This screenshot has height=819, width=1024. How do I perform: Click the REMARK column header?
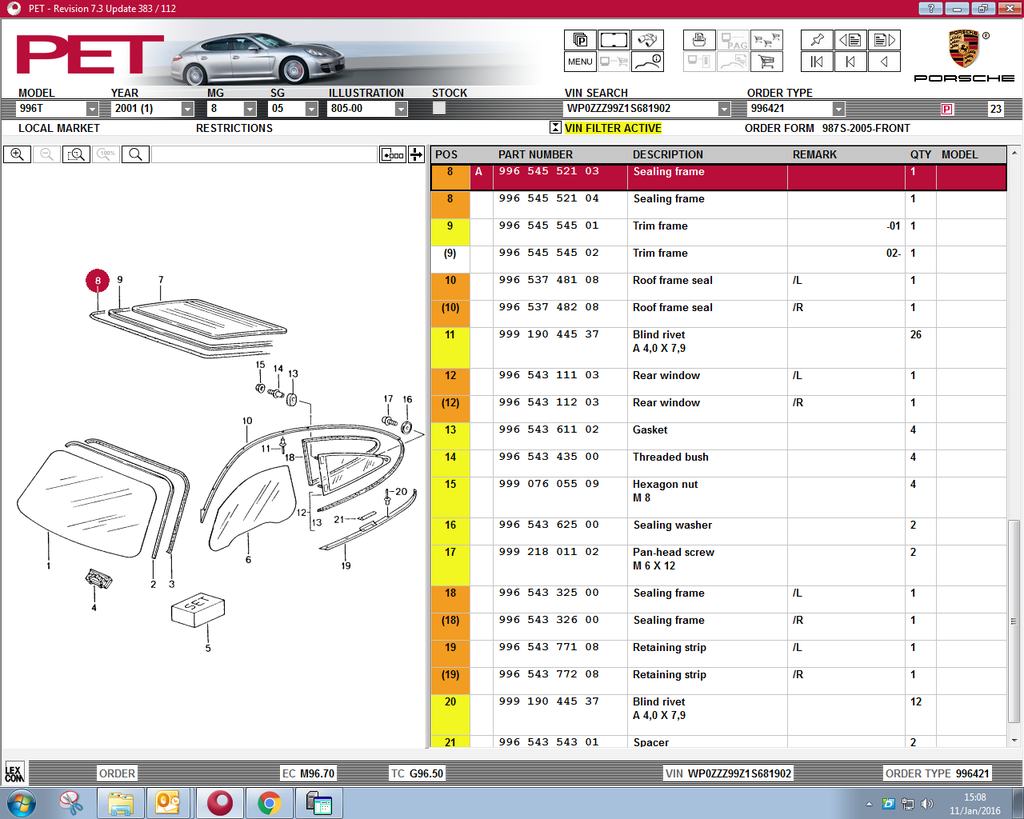tap(814, 155)
